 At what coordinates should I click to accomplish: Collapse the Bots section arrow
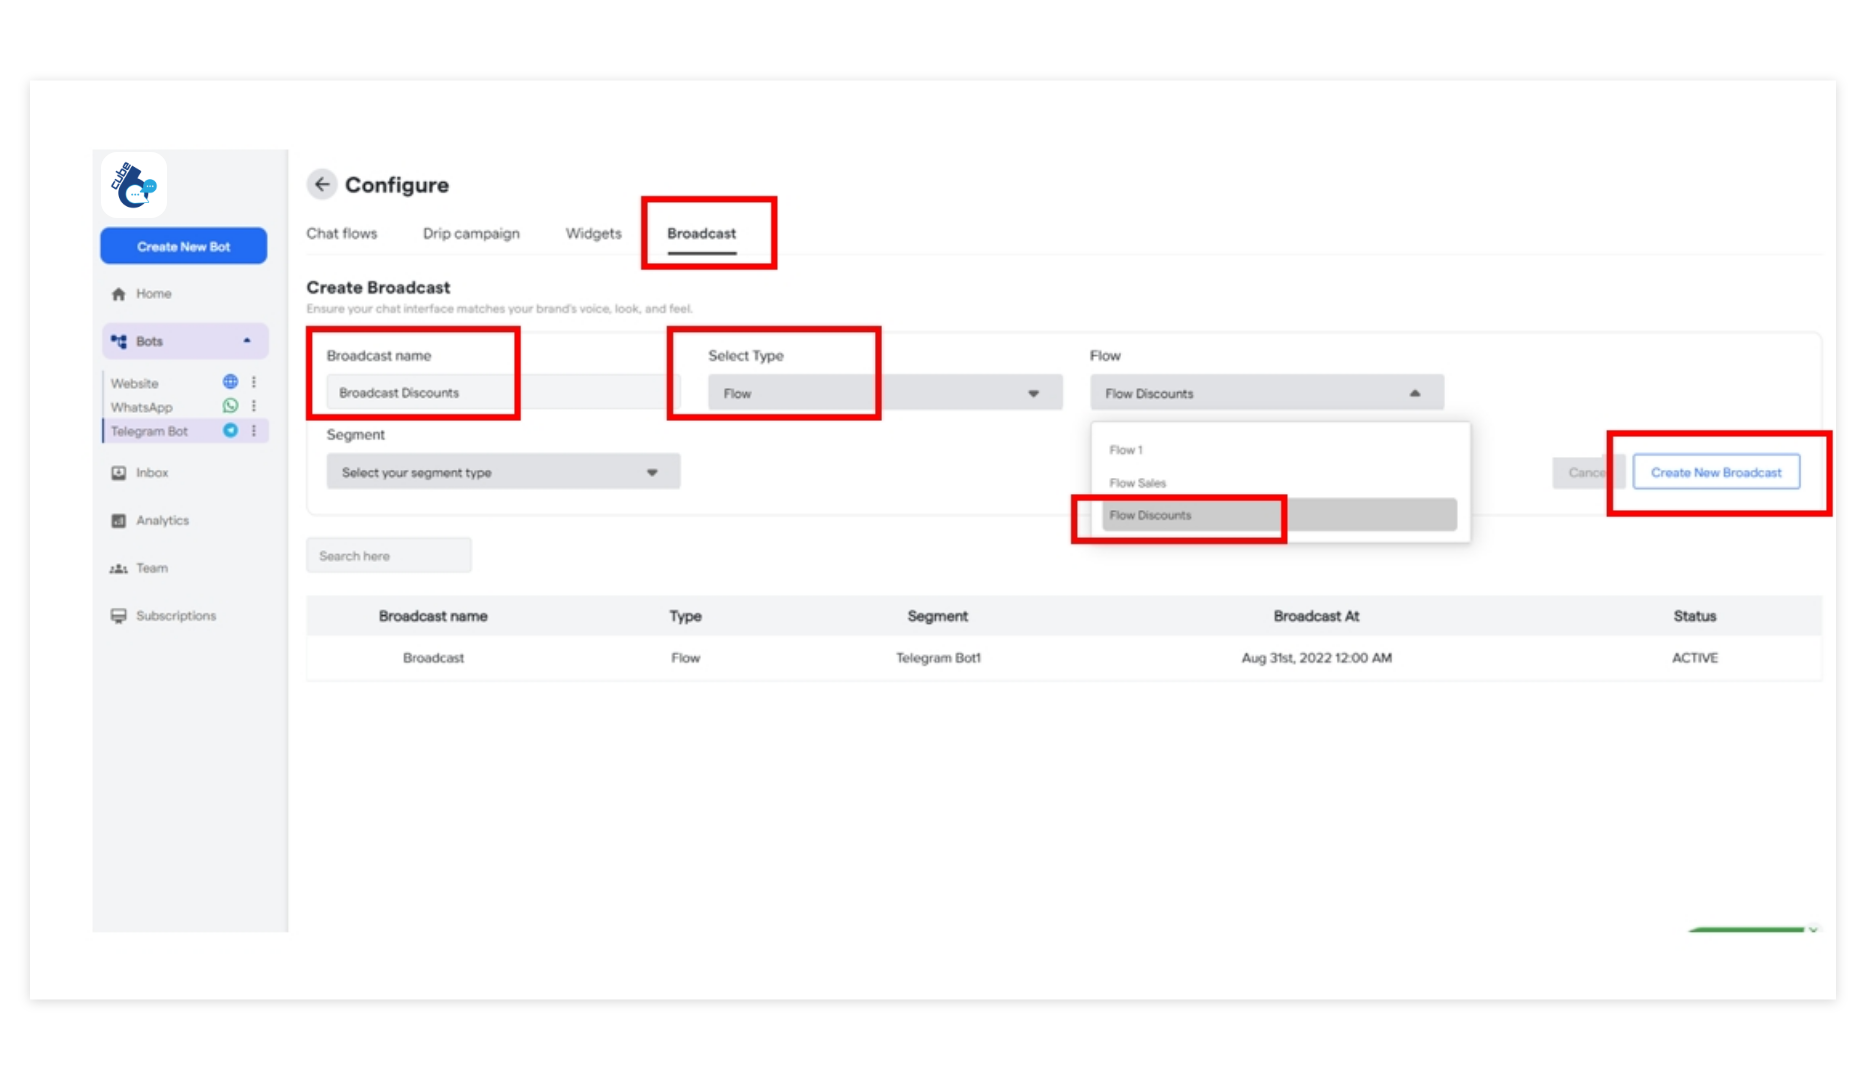click(x=247, y=341)
